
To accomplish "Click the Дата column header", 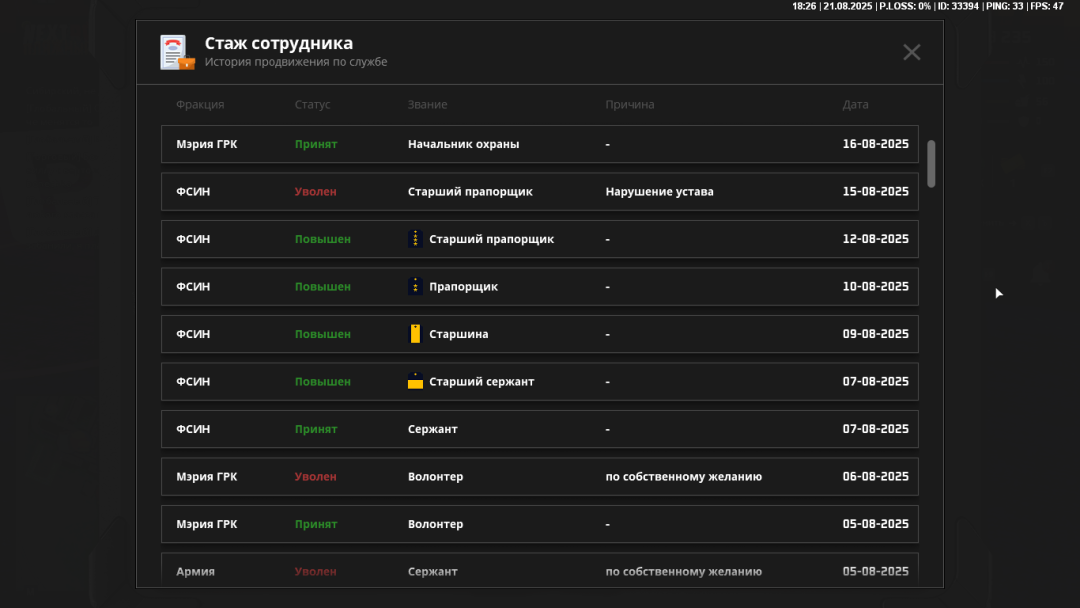I will coord(855,104).
